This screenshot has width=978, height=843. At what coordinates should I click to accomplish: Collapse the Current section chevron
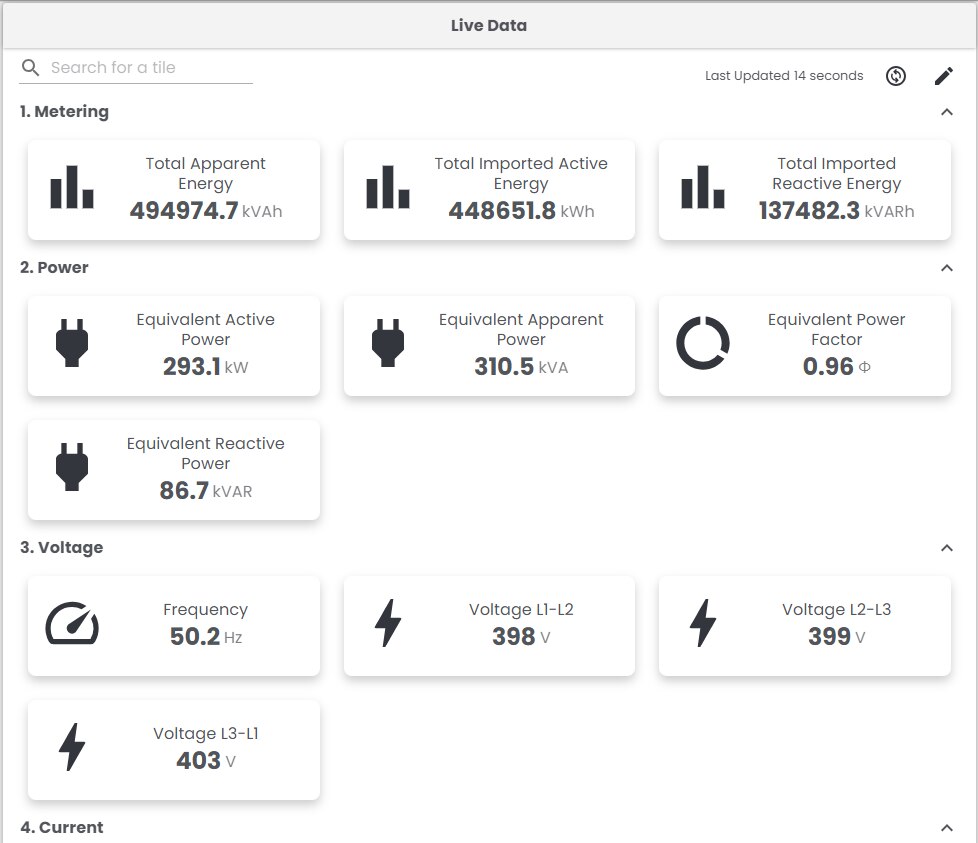pos(947,827)
